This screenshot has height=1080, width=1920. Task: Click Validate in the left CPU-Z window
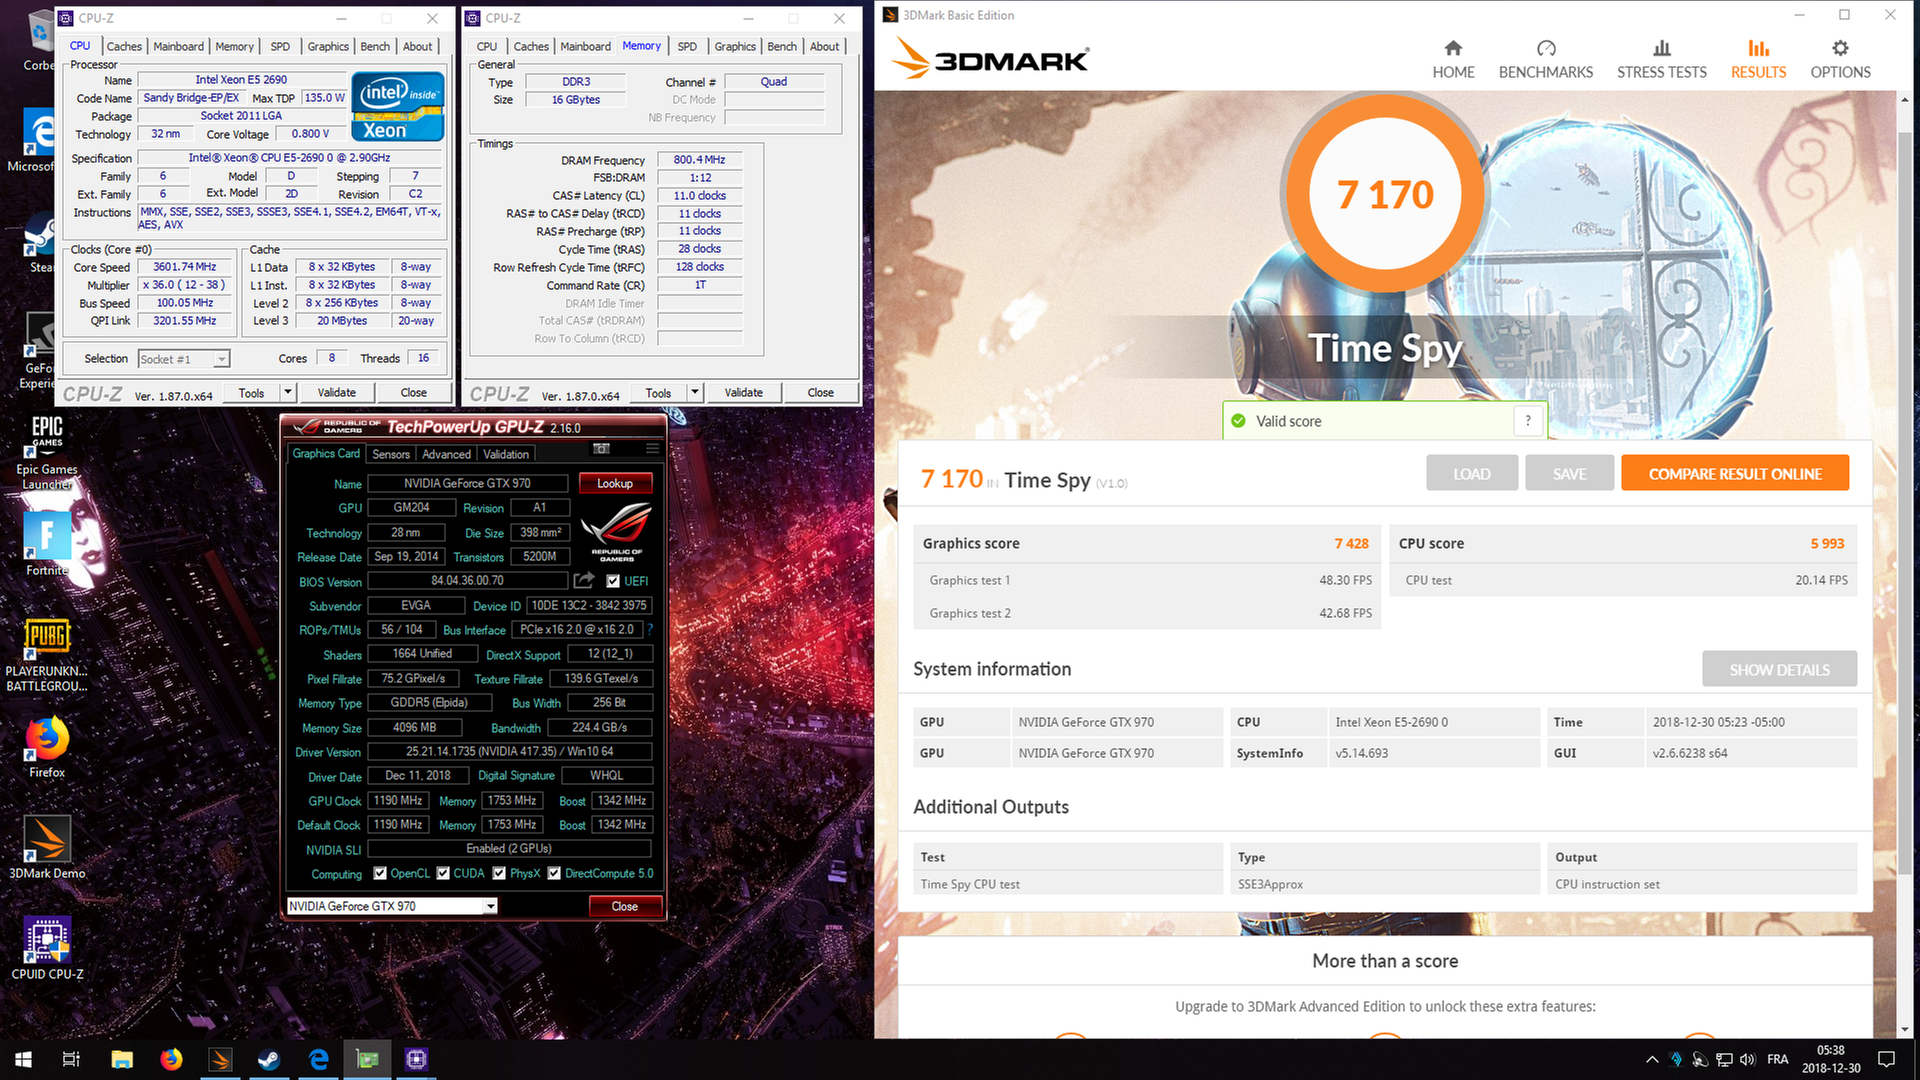(x=337, y=393)
